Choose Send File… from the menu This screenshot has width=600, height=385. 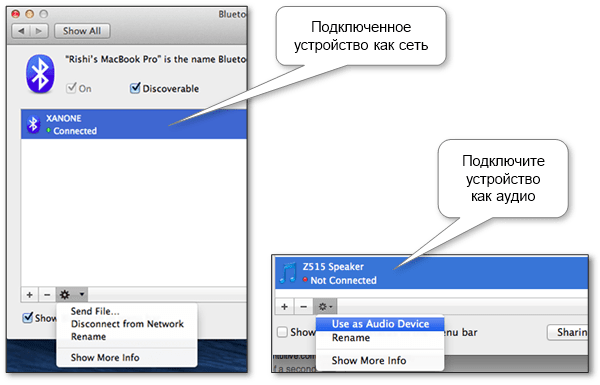[95, 311]
